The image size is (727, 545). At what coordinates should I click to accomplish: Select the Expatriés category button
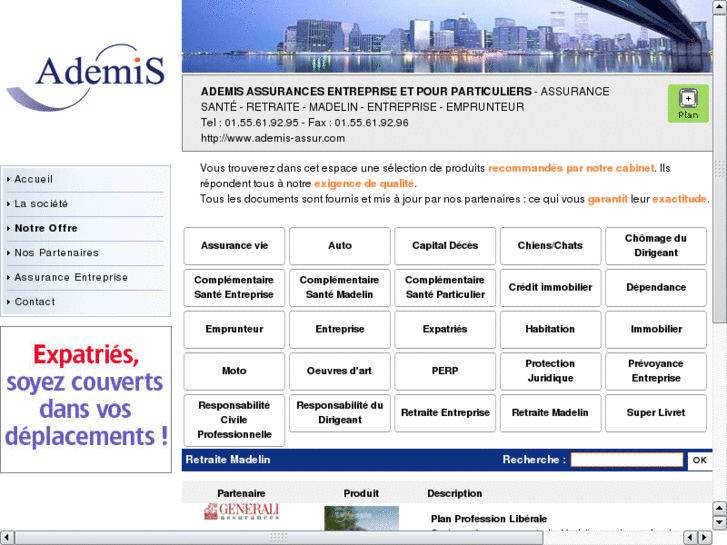pyautogui.click(x=445, y=329)
